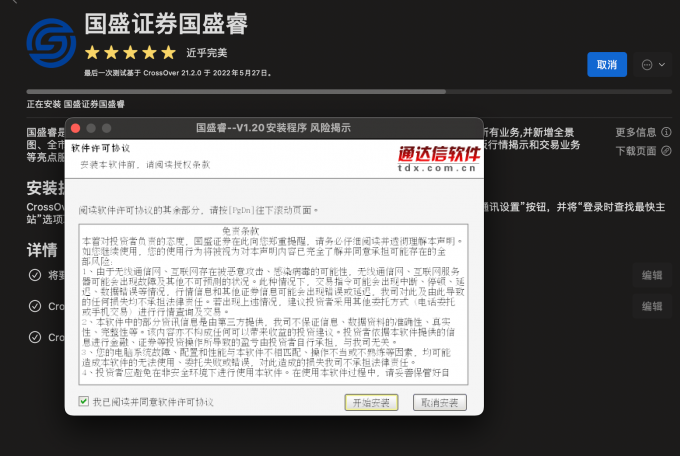
Task: Click the second 编辑 edit button
Action: click(652, 306)
